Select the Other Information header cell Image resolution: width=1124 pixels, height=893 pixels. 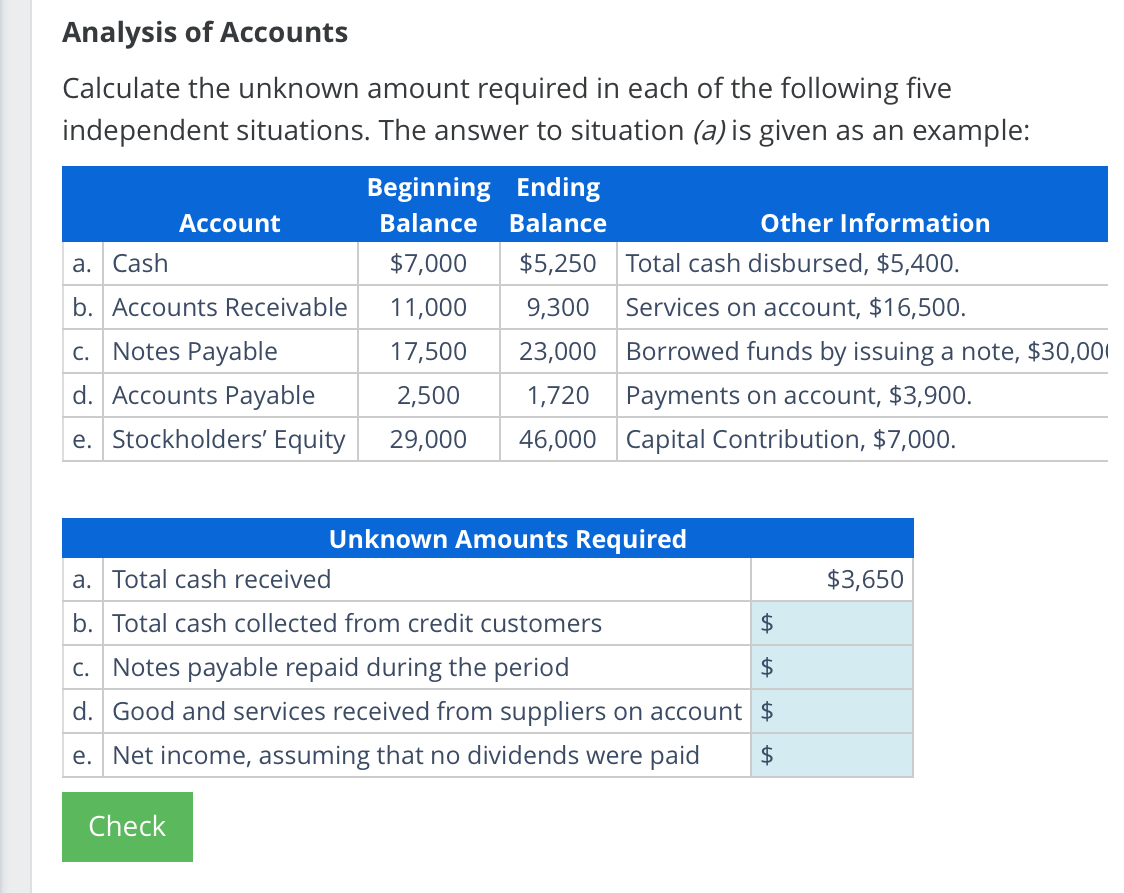875,223
